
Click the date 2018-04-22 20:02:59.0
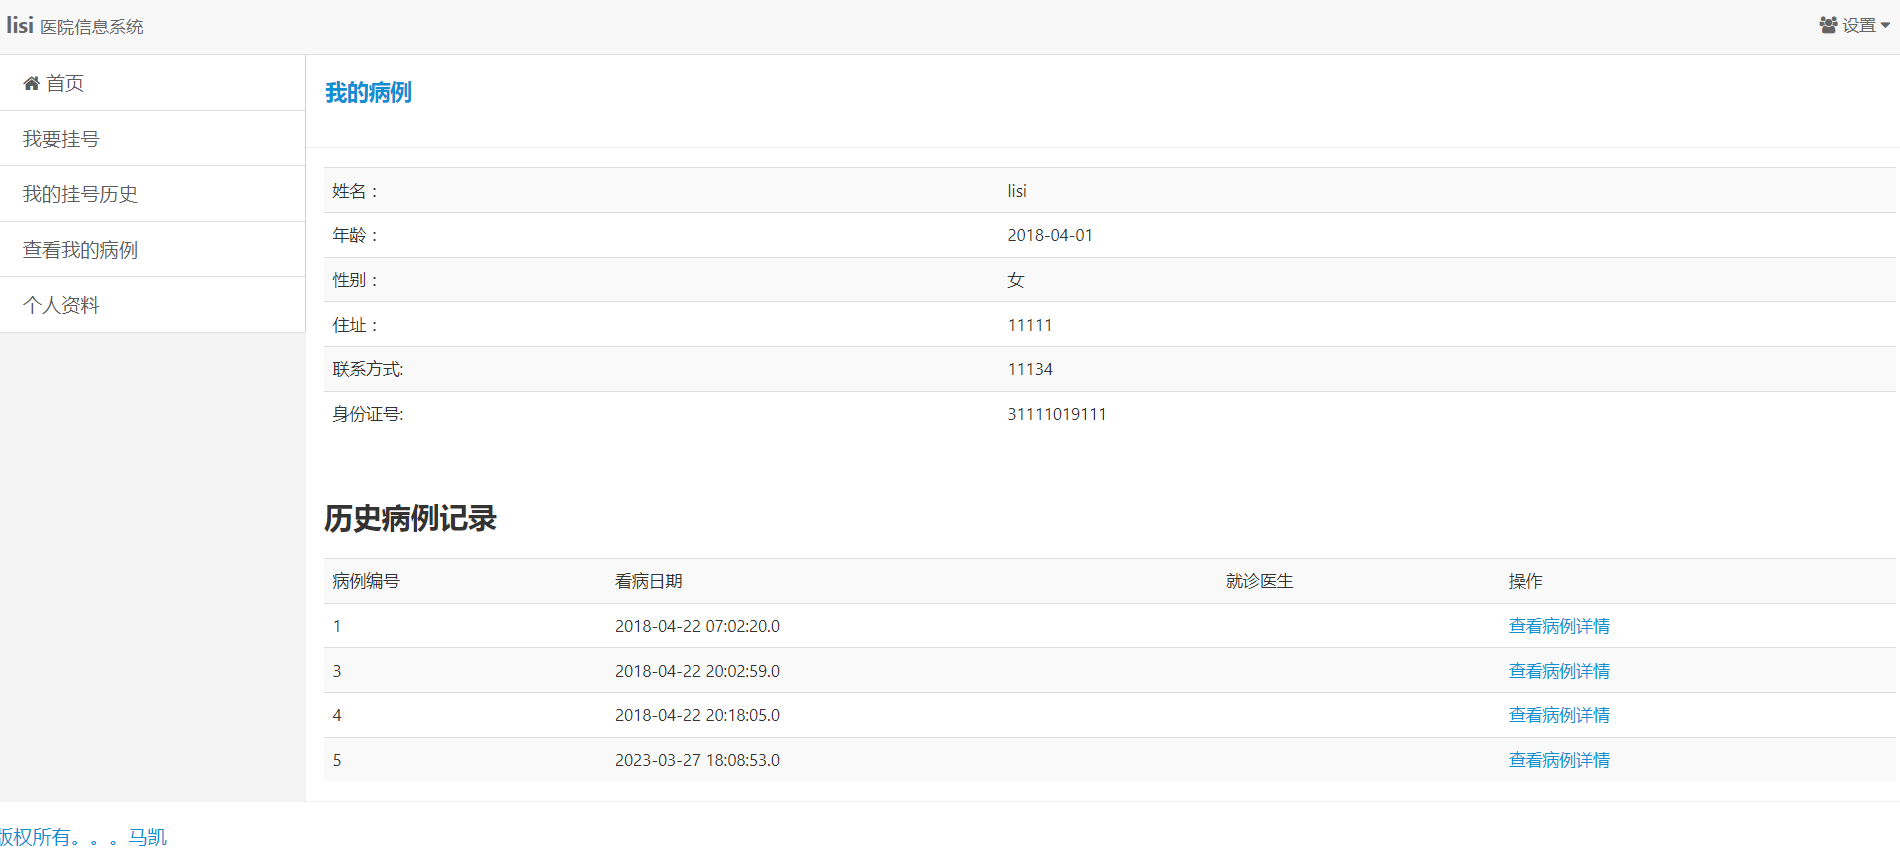pos(698,671)
